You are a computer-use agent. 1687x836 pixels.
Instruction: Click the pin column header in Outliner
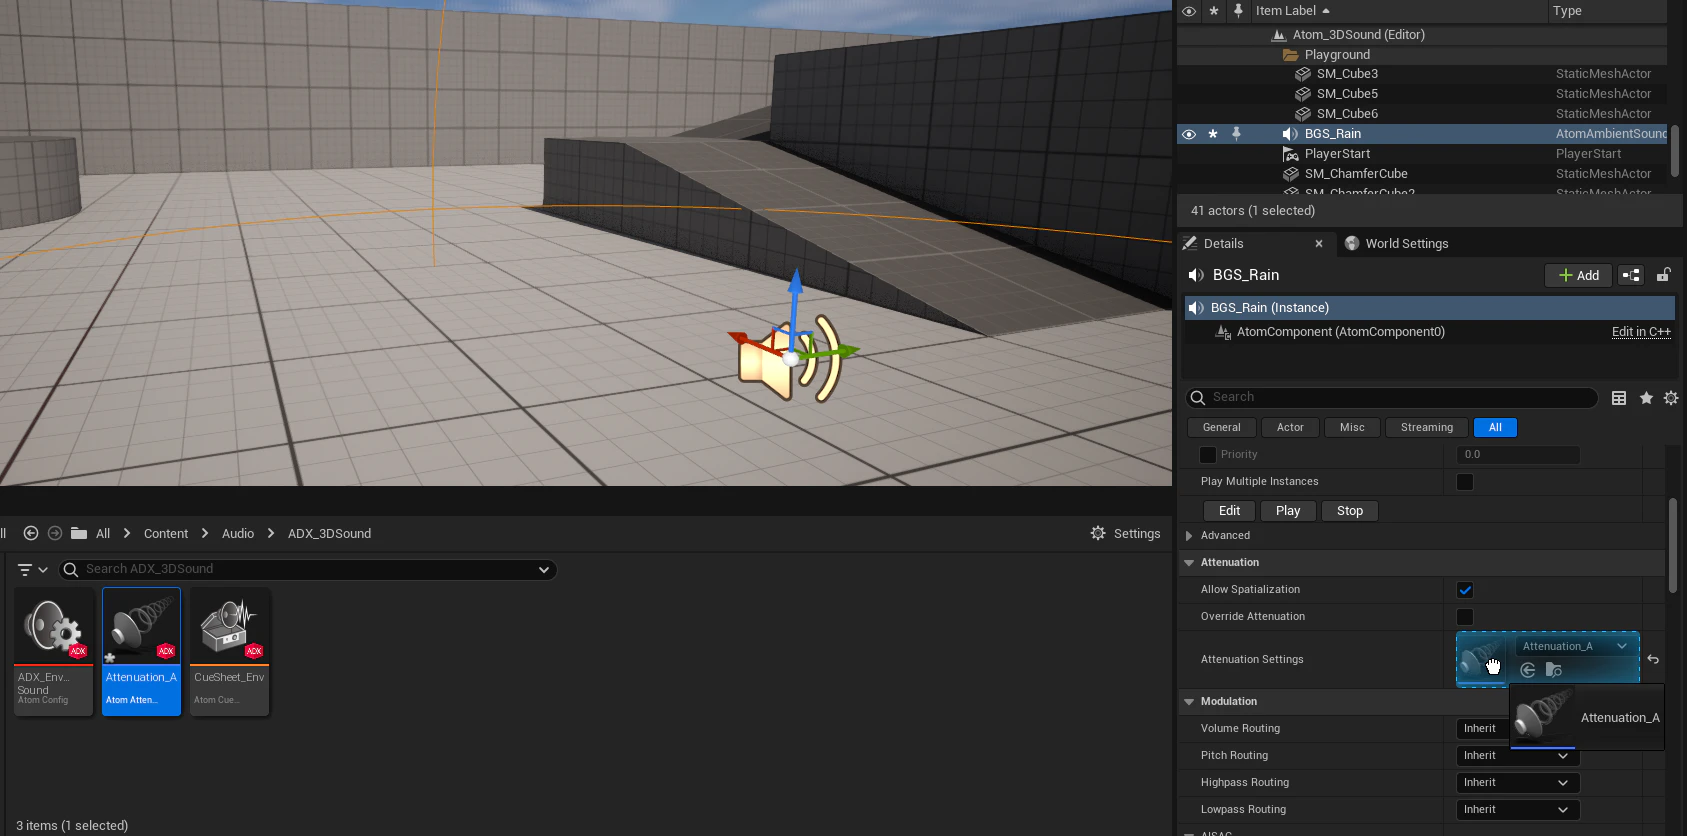click(1238, 11)
